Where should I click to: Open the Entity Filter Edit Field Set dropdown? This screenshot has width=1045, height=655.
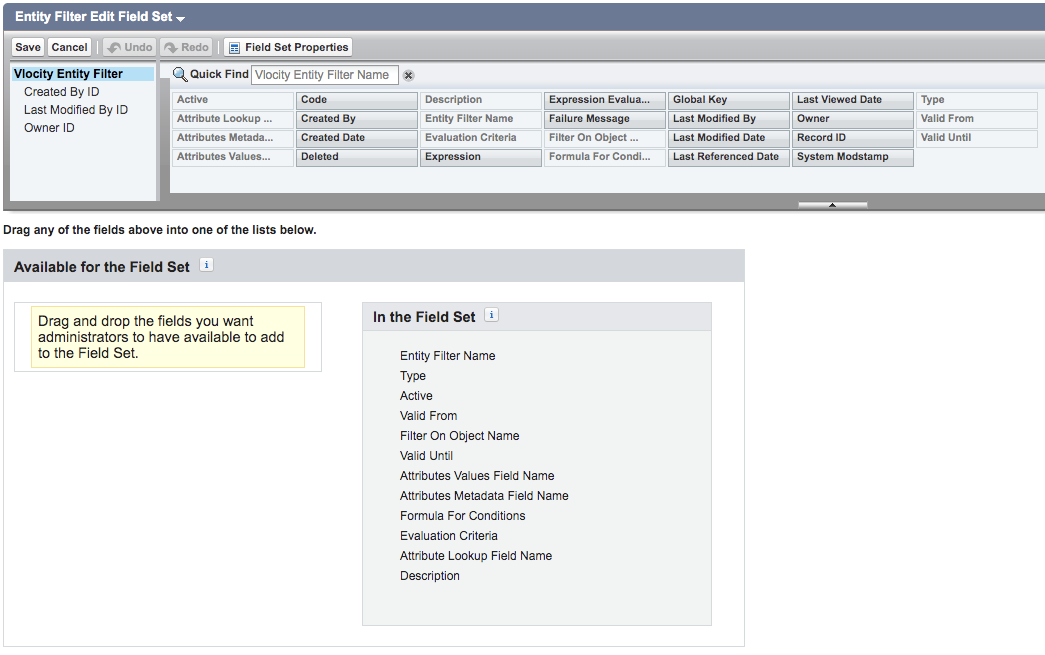pos(181,18)
